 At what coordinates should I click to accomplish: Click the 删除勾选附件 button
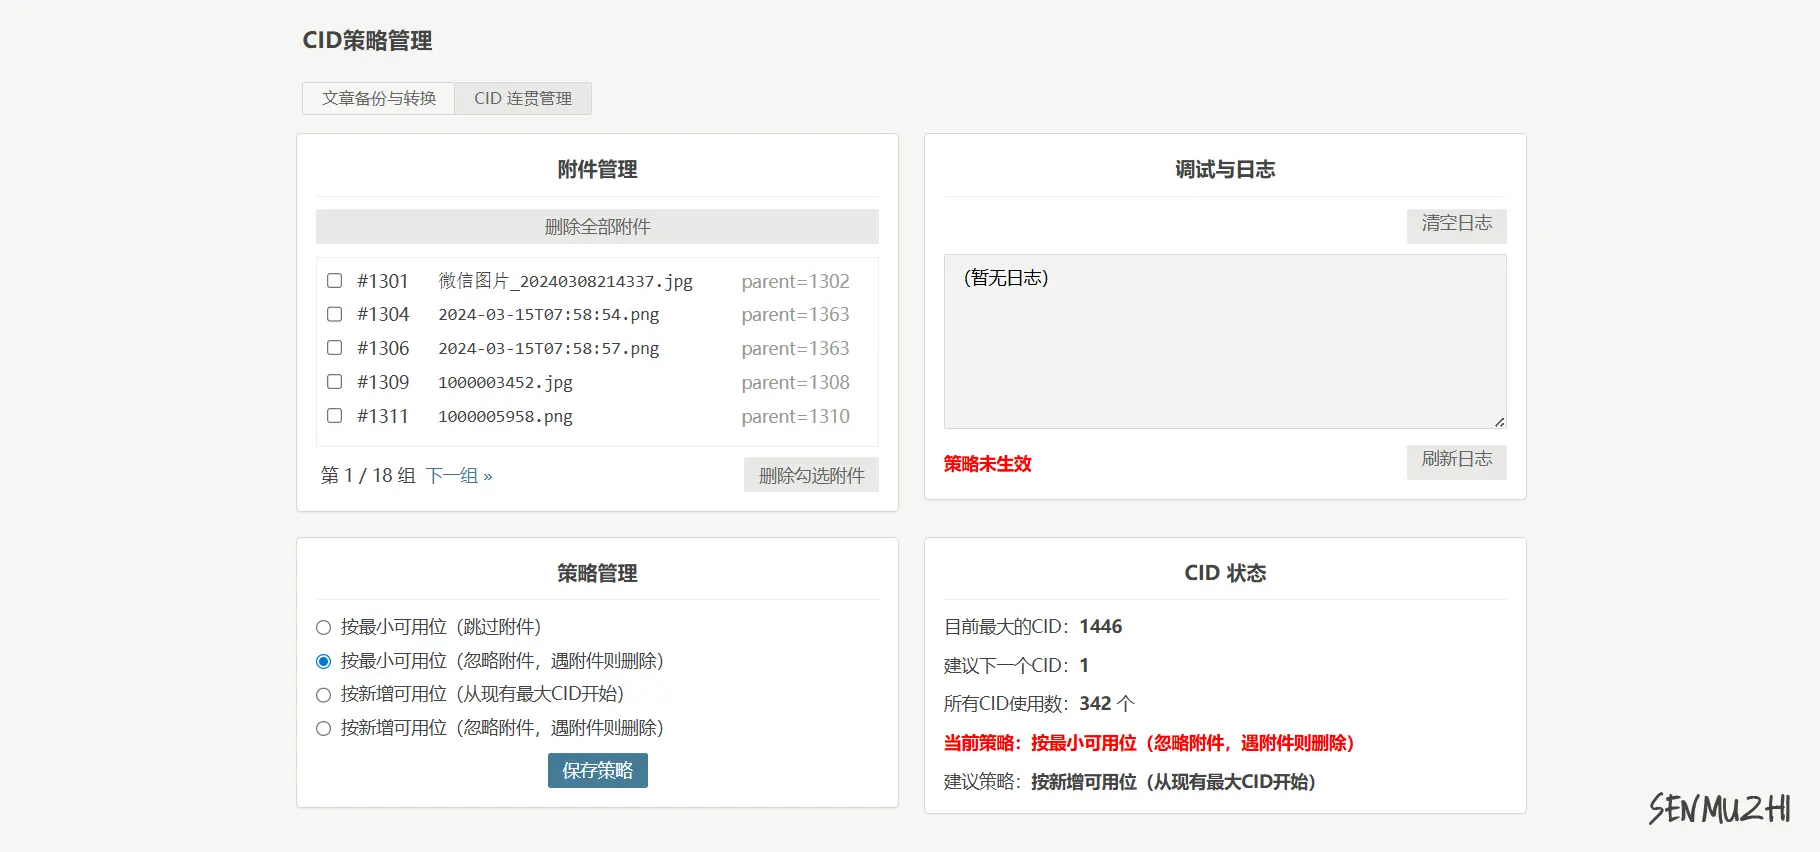[811, 475]
